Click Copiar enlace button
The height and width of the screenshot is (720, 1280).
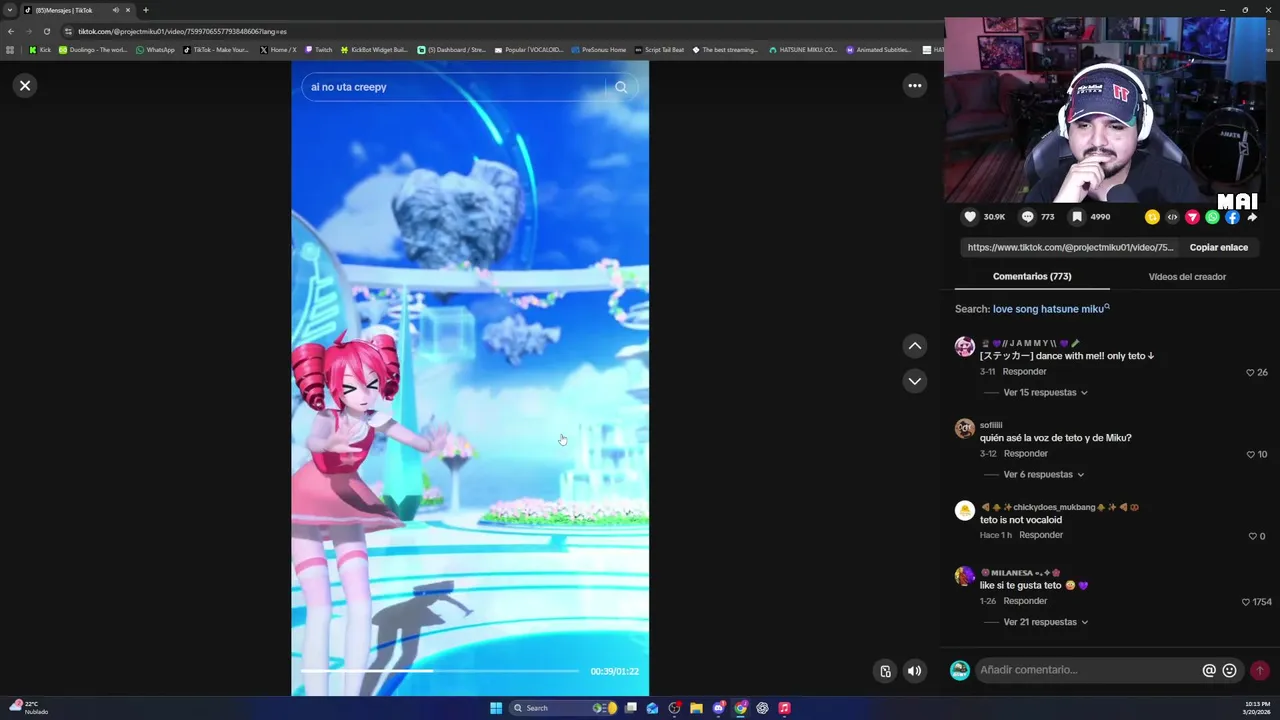1218,247
